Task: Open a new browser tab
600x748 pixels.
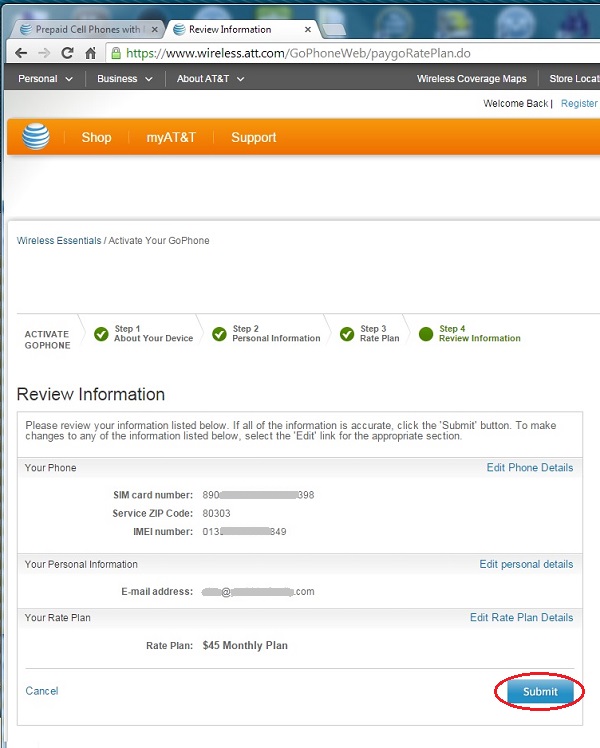Action: 334,30
